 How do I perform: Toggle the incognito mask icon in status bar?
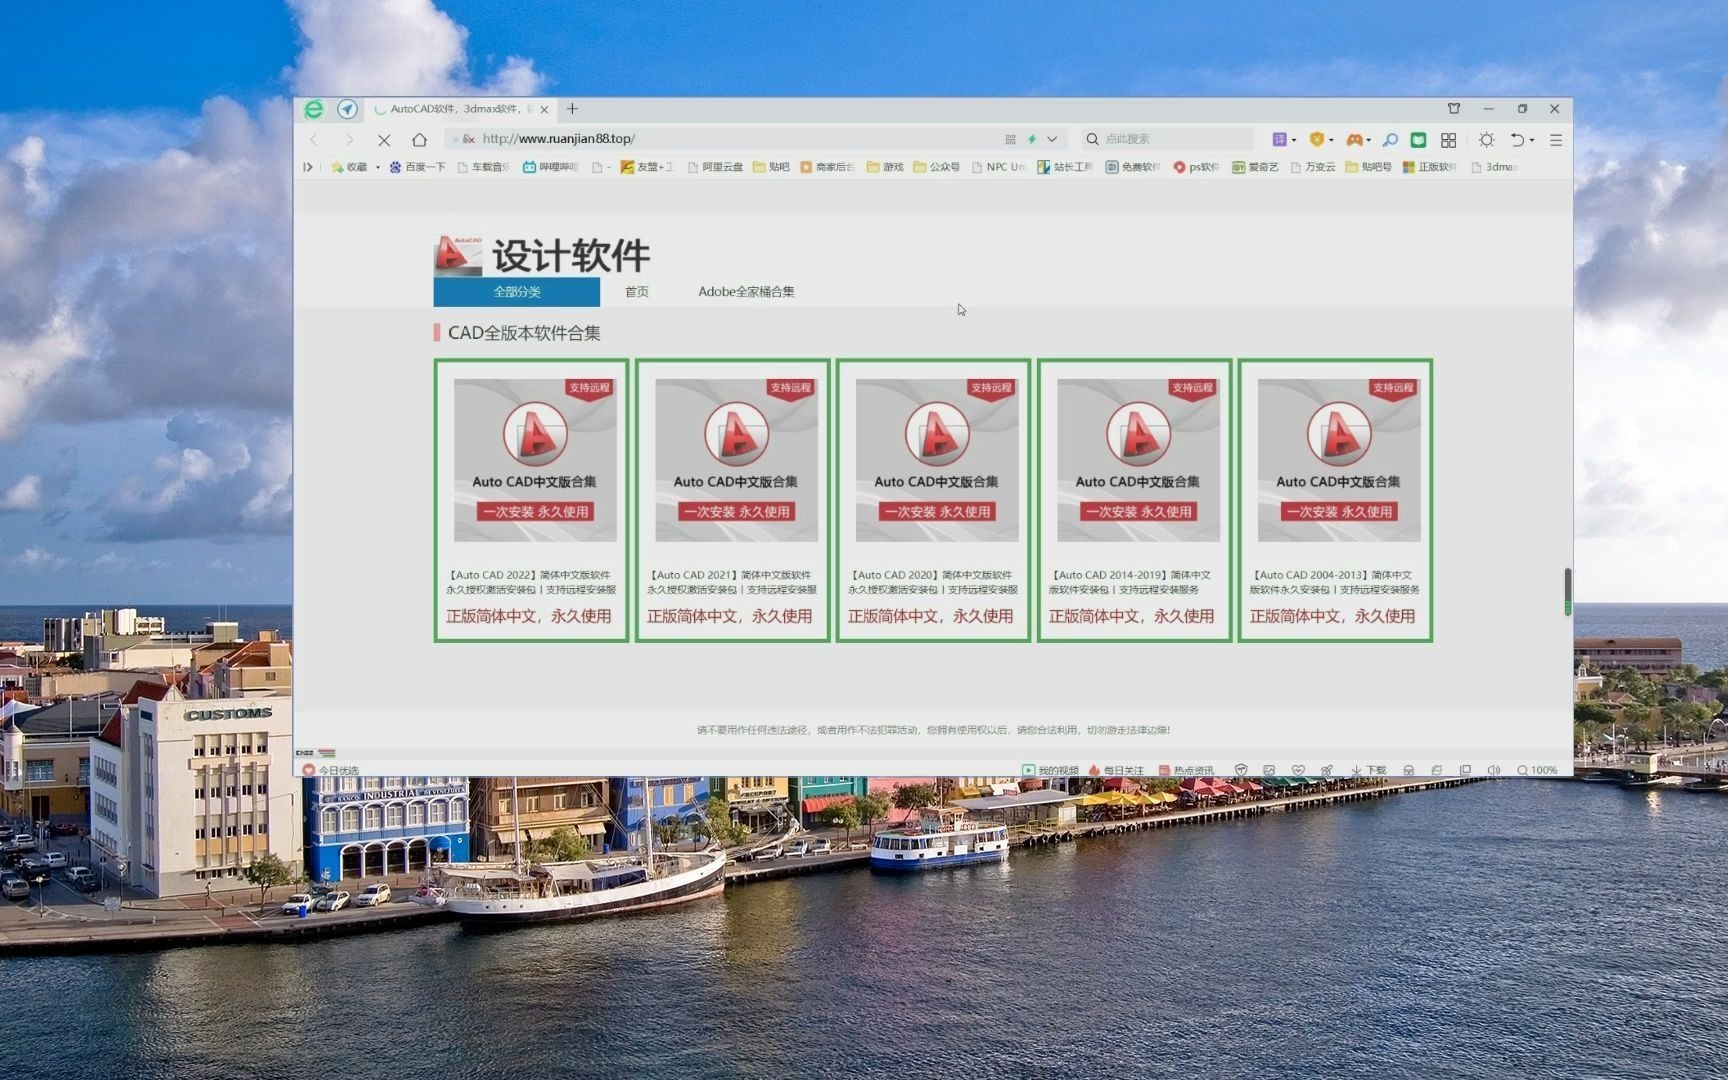point(1408,770)
